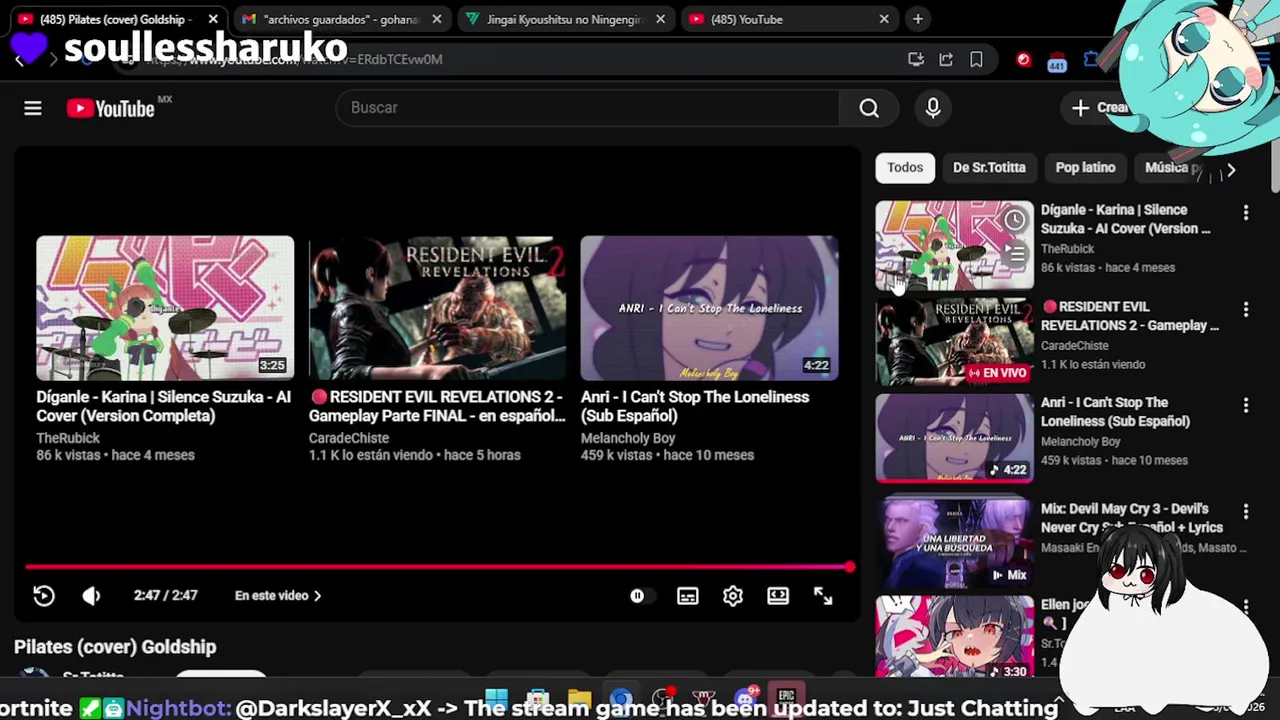
Task: Open TheRubick channel under endscreen video
Action: pyautogui.click(x=68, y=438)
